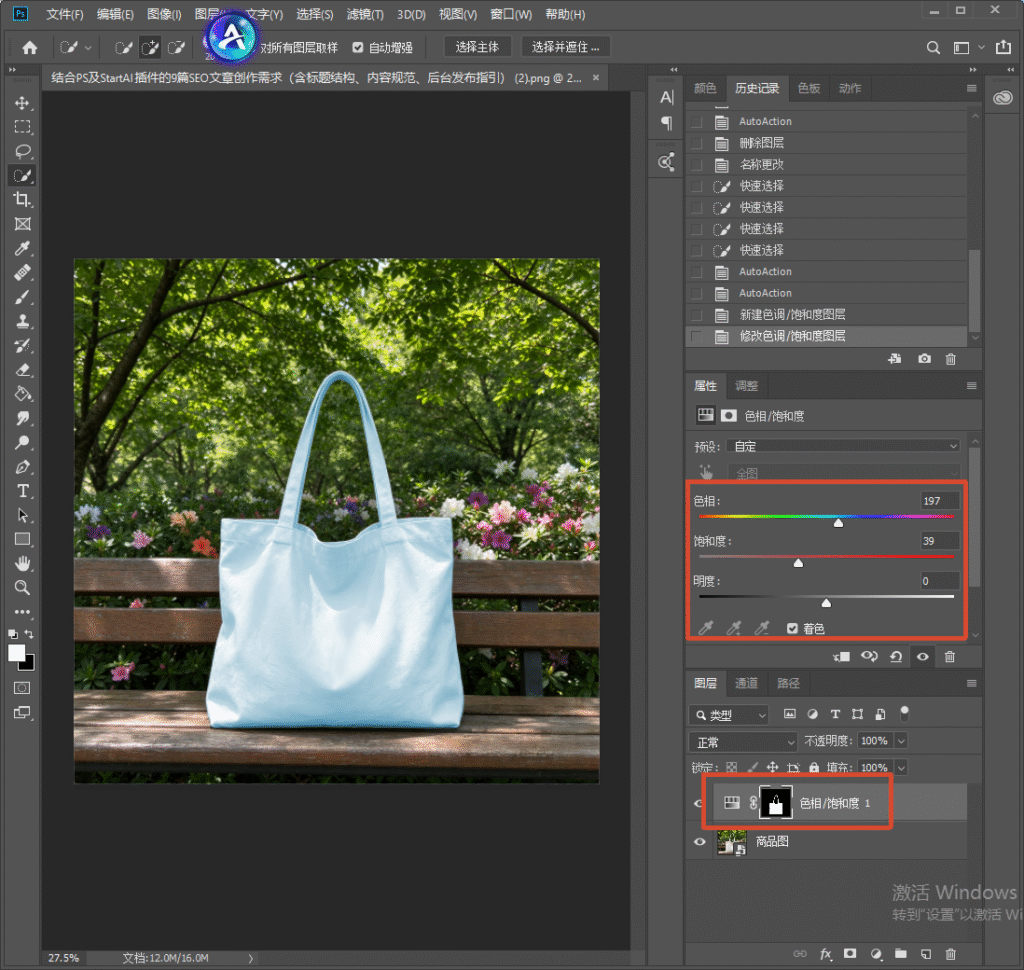Select the 色相/饱和度 1 layer mask thumbnail
Image resolution: width=1024 pixels, height=970 pixels.
776,803
